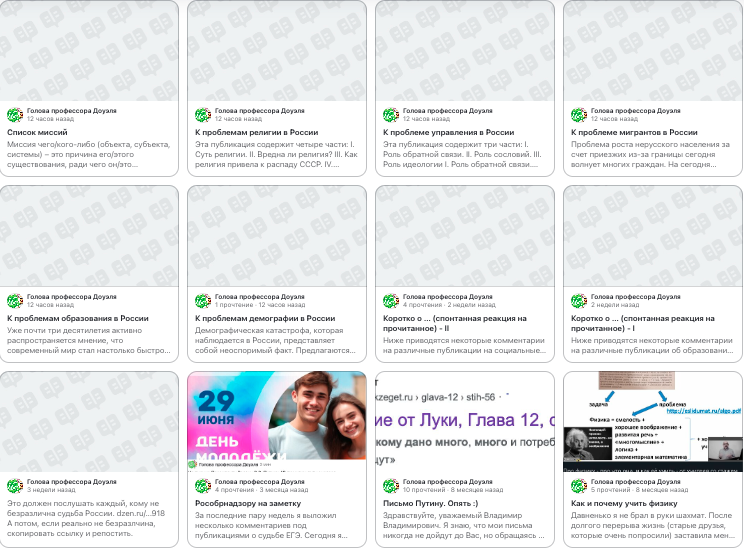Open the '29 июня День молодёжи' thumbnail
744x550 pixels.
tap(277, 421)
